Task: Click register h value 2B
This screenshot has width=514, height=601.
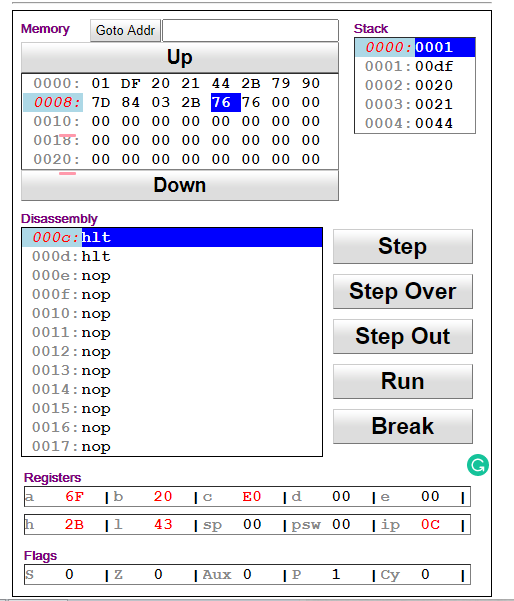Action: coord(74,524)
